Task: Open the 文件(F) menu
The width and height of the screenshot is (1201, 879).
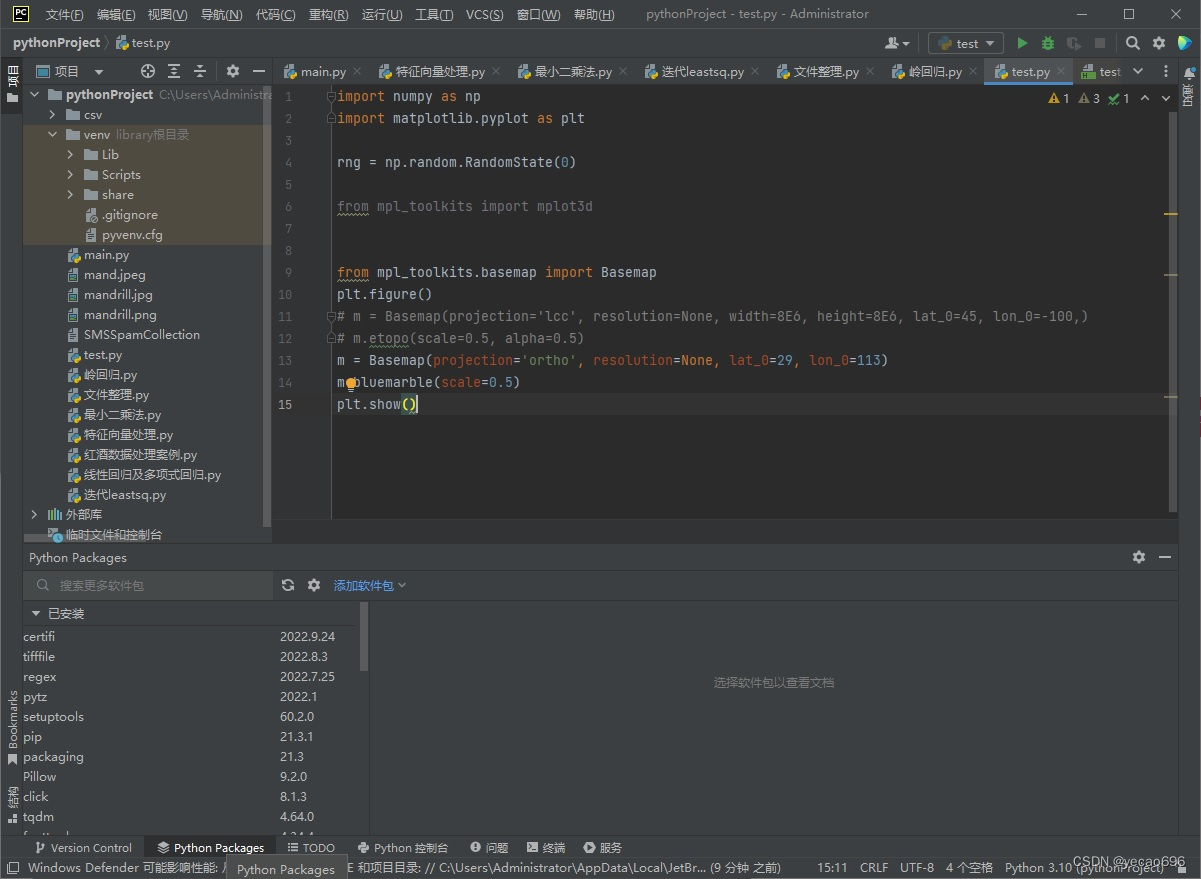Action: tap(62, 14)
